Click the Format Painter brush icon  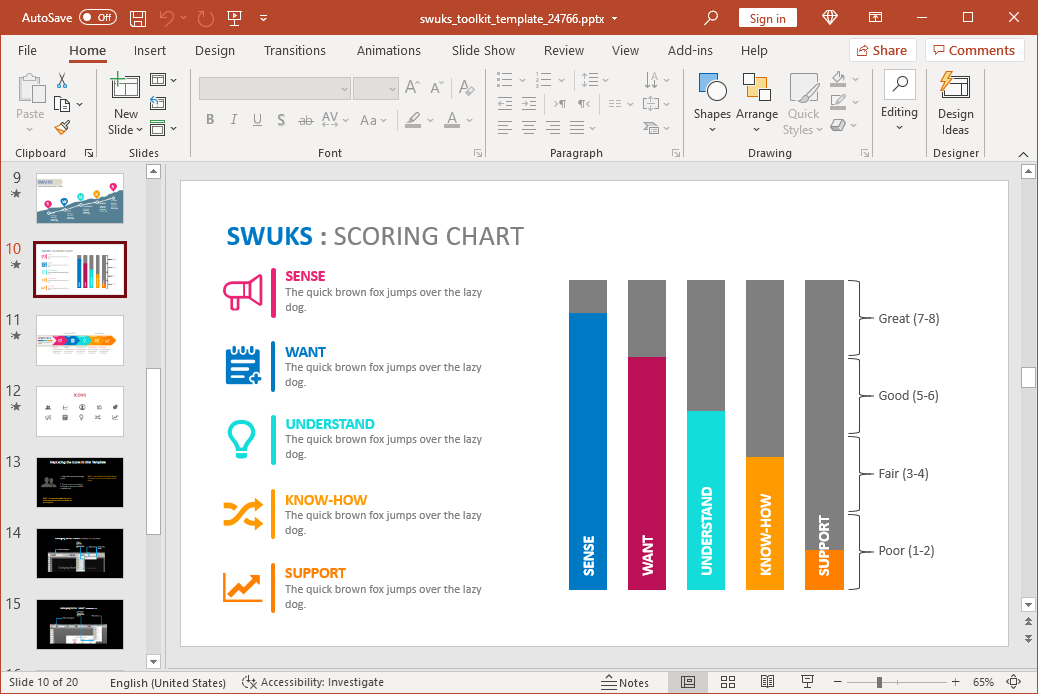tap(62, 128)
